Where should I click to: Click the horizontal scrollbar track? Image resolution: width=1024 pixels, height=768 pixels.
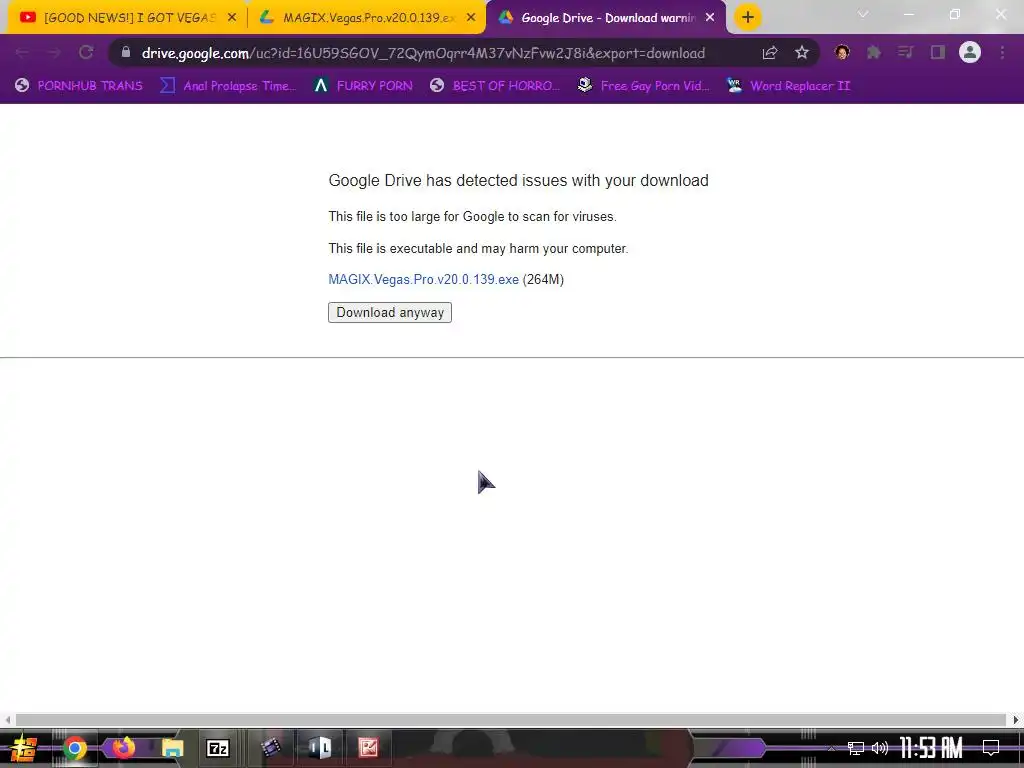coord(511,720)
